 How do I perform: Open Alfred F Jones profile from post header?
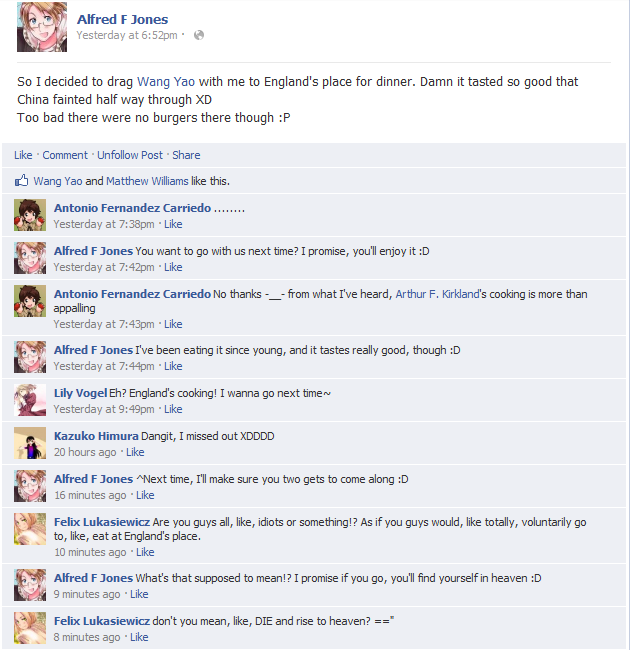pyautogui.click(x=123, y=19)
